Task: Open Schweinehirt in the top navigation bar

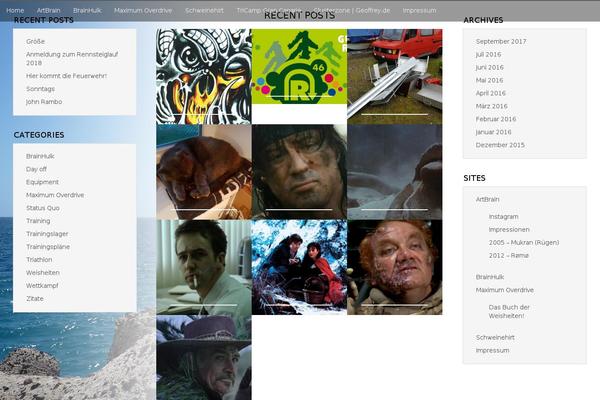Action: [x=204, y=10]
